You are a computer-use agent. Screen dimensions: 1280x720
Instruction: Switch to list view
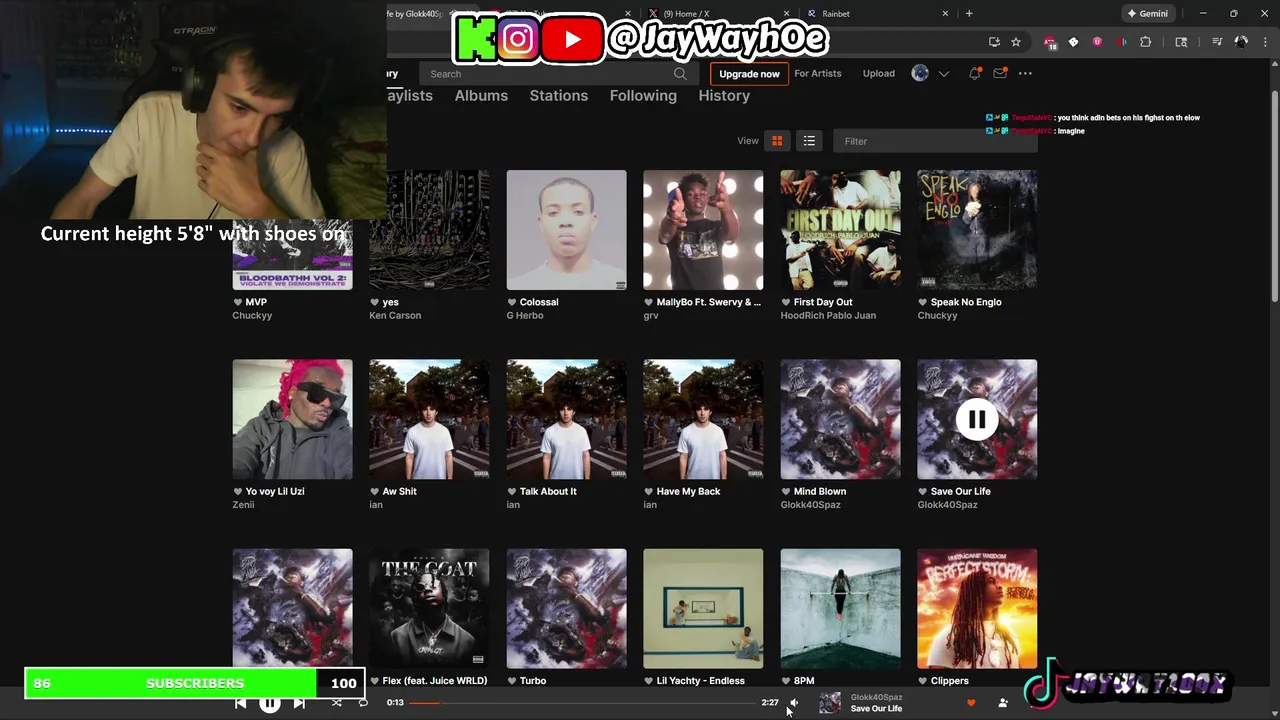809,141
